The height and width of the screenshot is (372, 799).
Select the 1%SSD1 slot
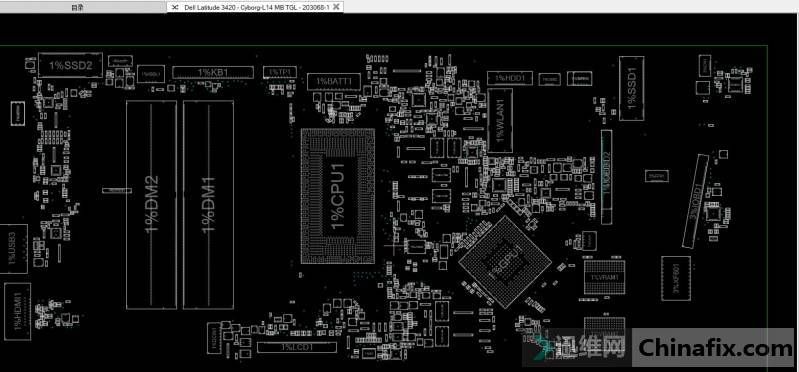(632, 88)
